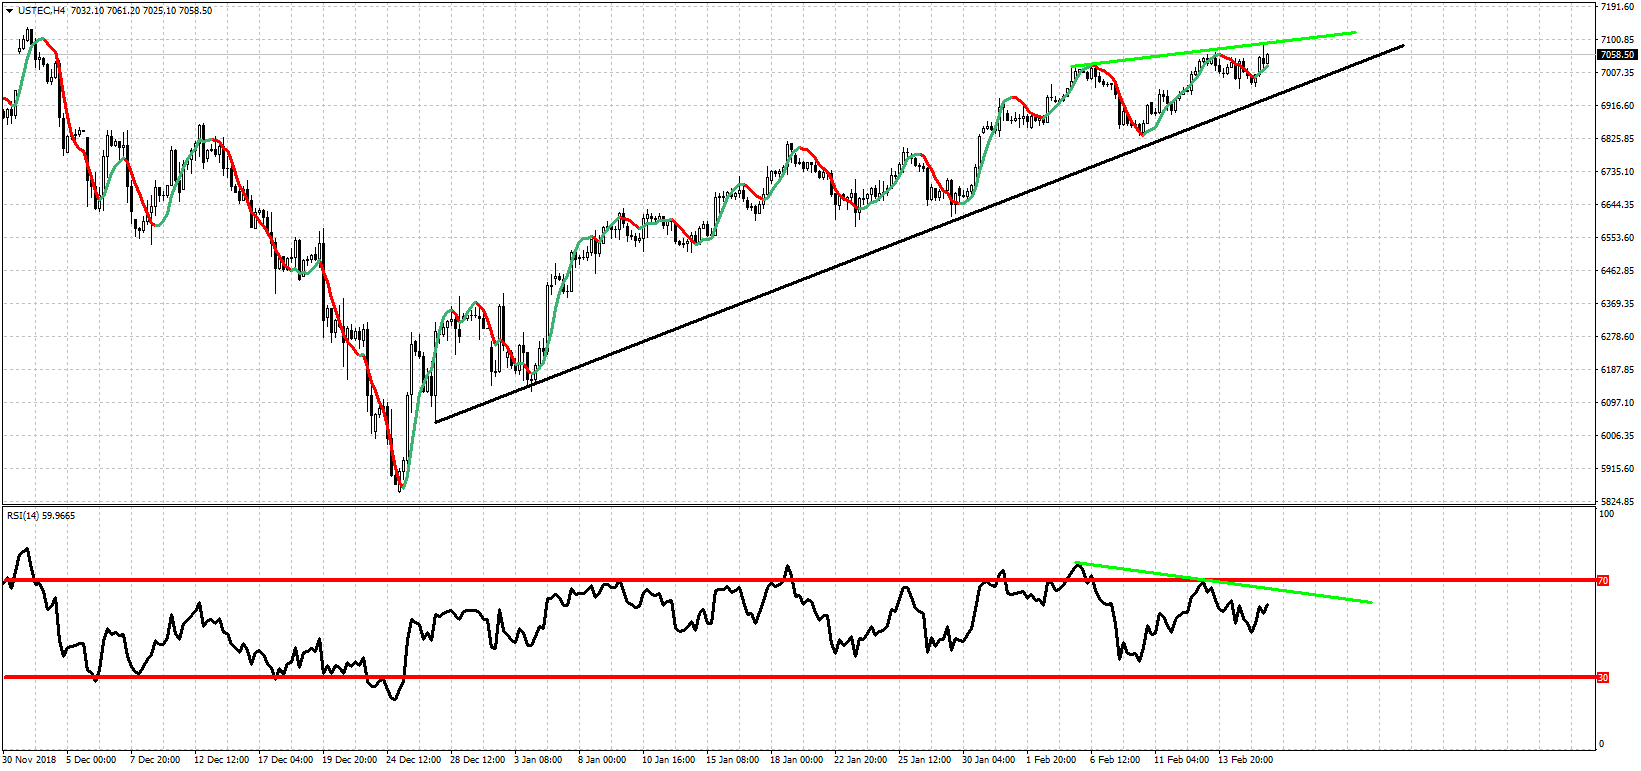Click the 22 Jan 20:00 time label

[861, 760]
